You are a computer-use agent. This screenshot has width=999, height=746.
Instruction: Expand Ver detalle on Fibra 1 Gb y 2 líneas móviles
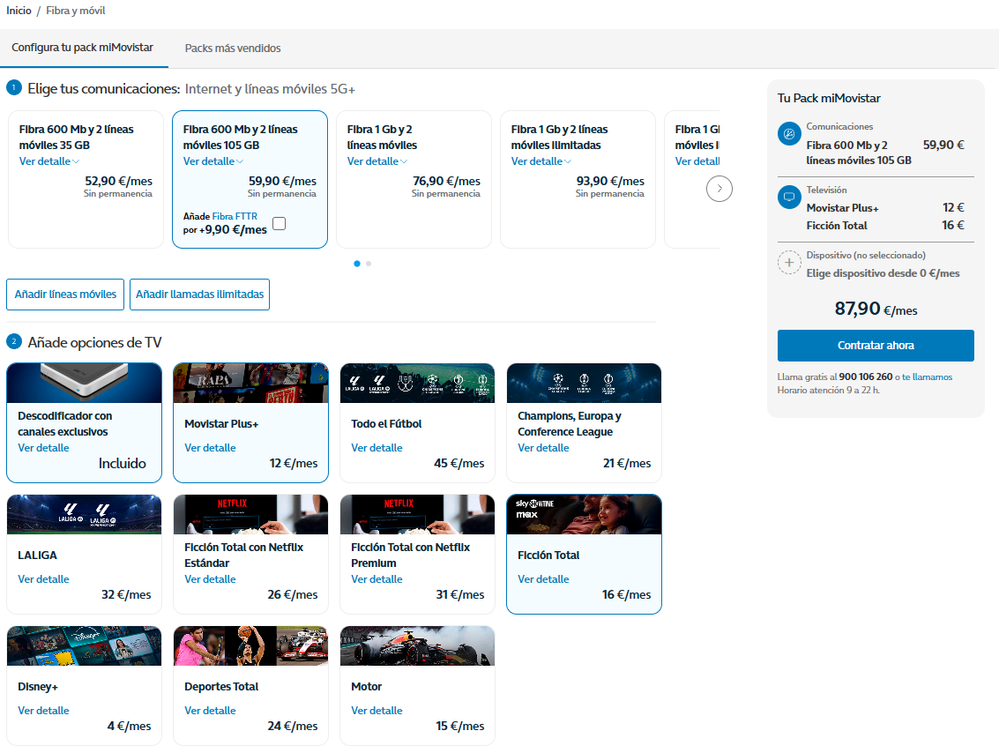click(x=377, y=161)
